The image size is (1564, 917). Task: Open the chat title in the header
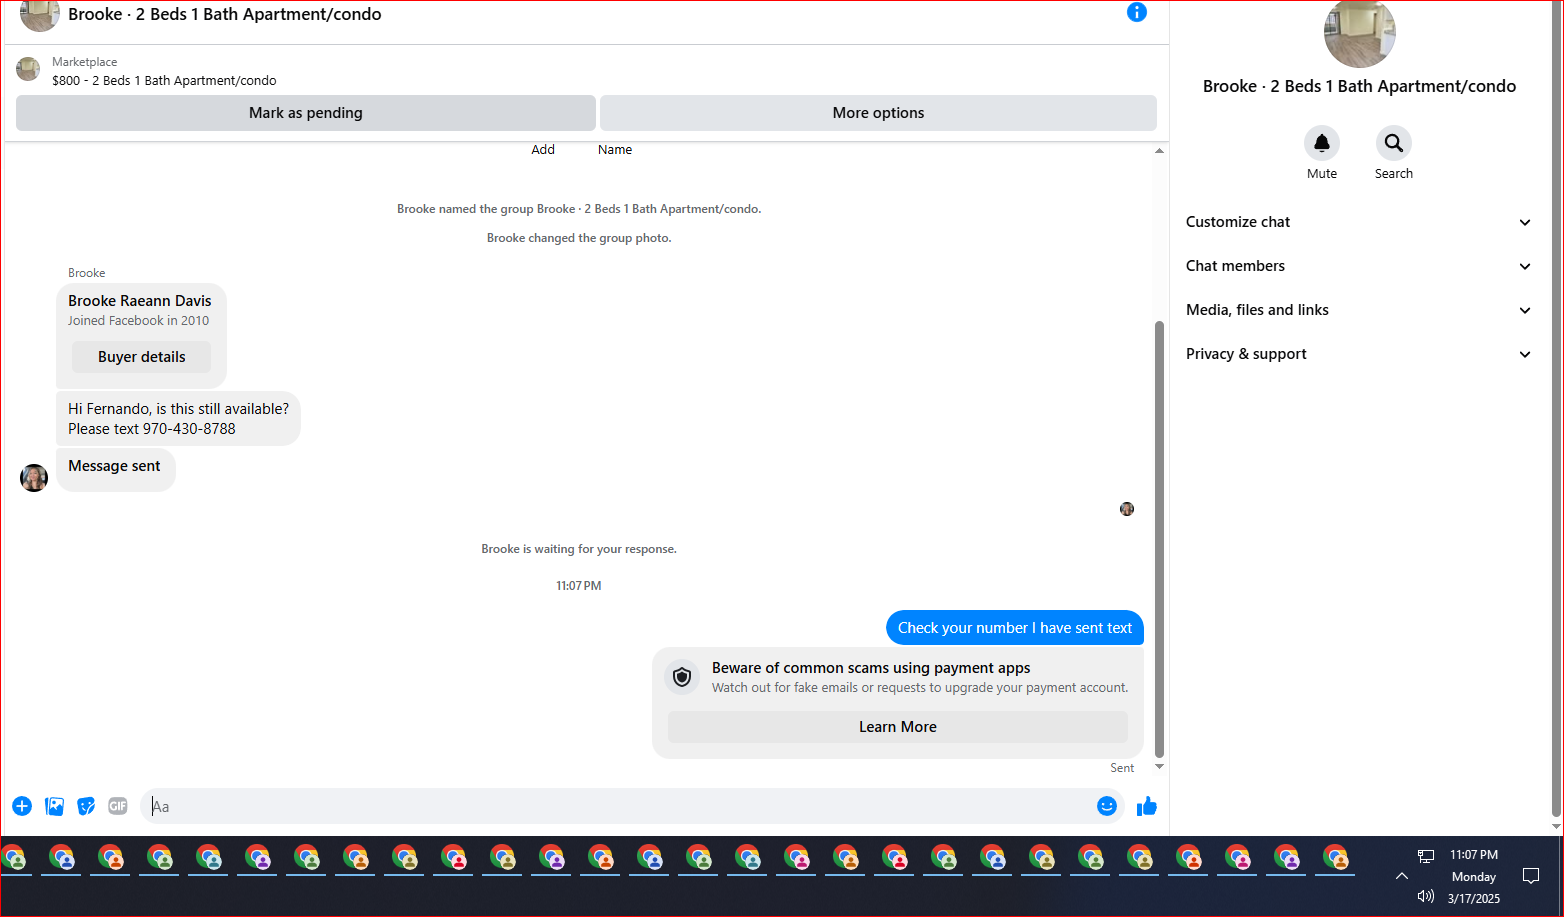225,14
